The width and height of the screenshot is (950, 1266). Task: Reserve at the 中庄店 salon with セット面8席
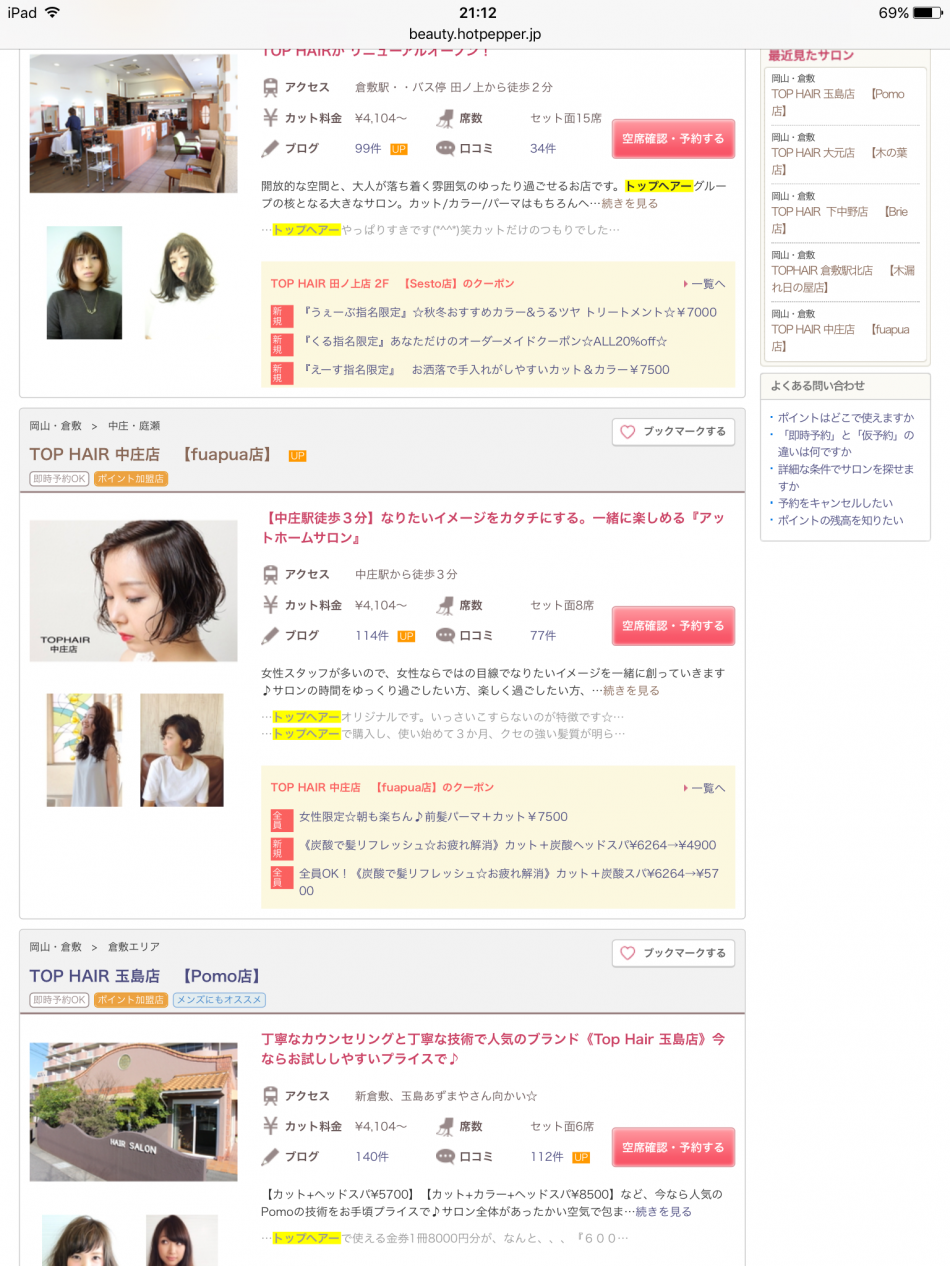[673, 626]
